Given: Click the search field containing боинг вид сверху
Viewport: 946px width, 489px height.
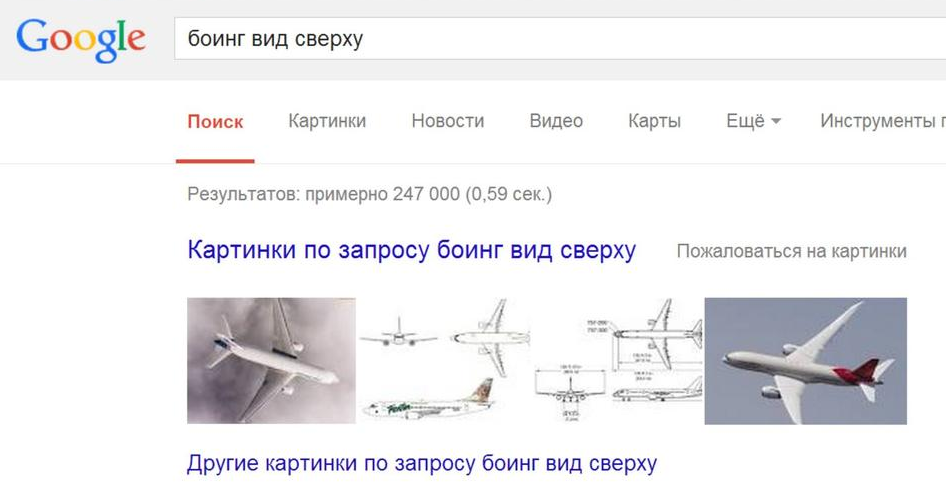Looking at the screenshot, I should point(560,39).
